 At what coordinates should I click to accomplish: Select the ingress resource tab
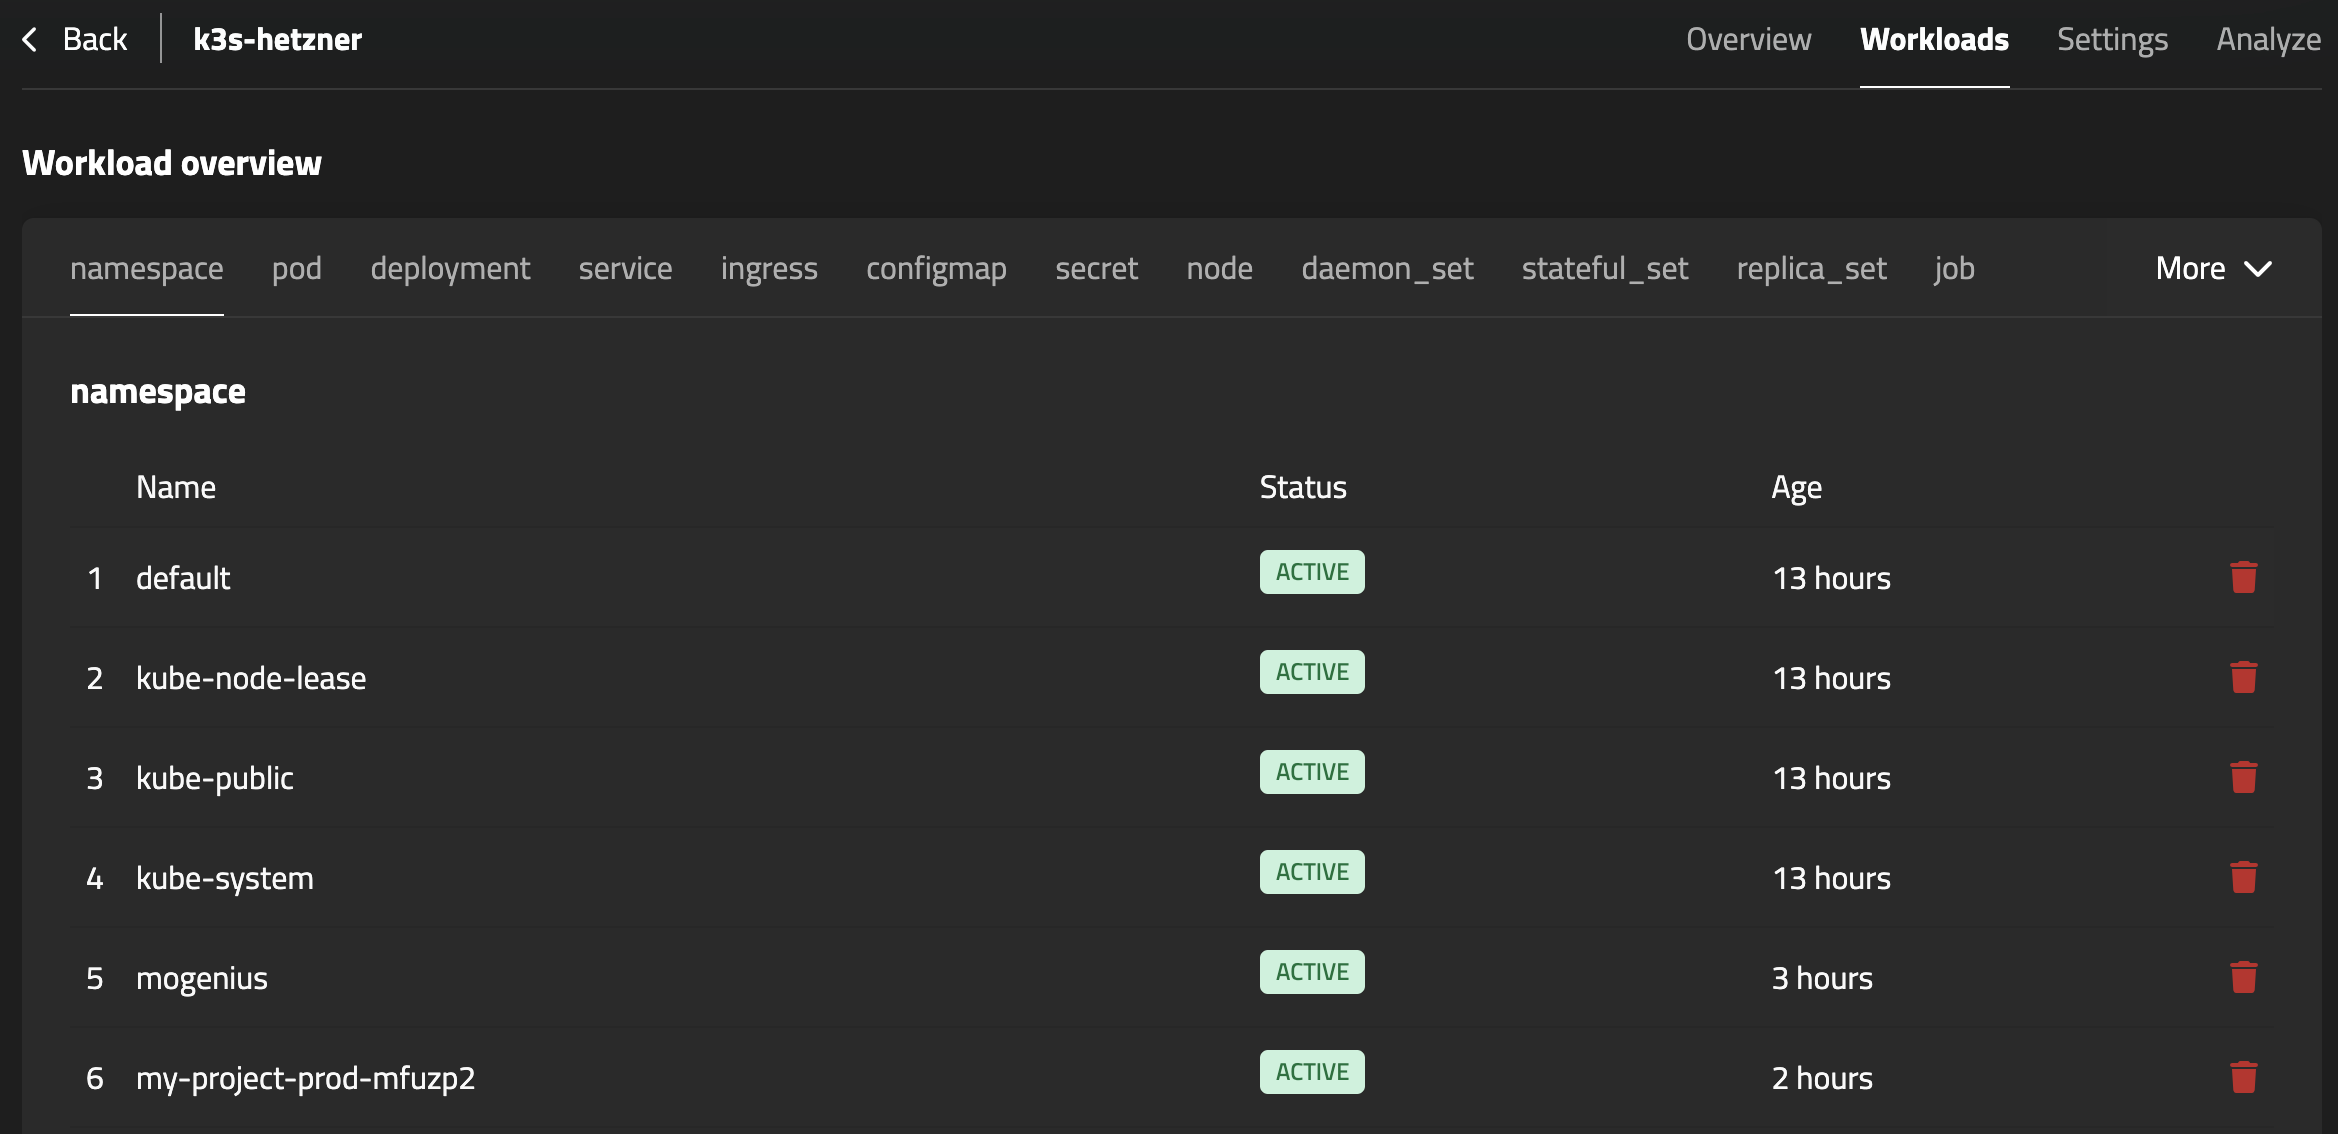(x=769, y=268)
